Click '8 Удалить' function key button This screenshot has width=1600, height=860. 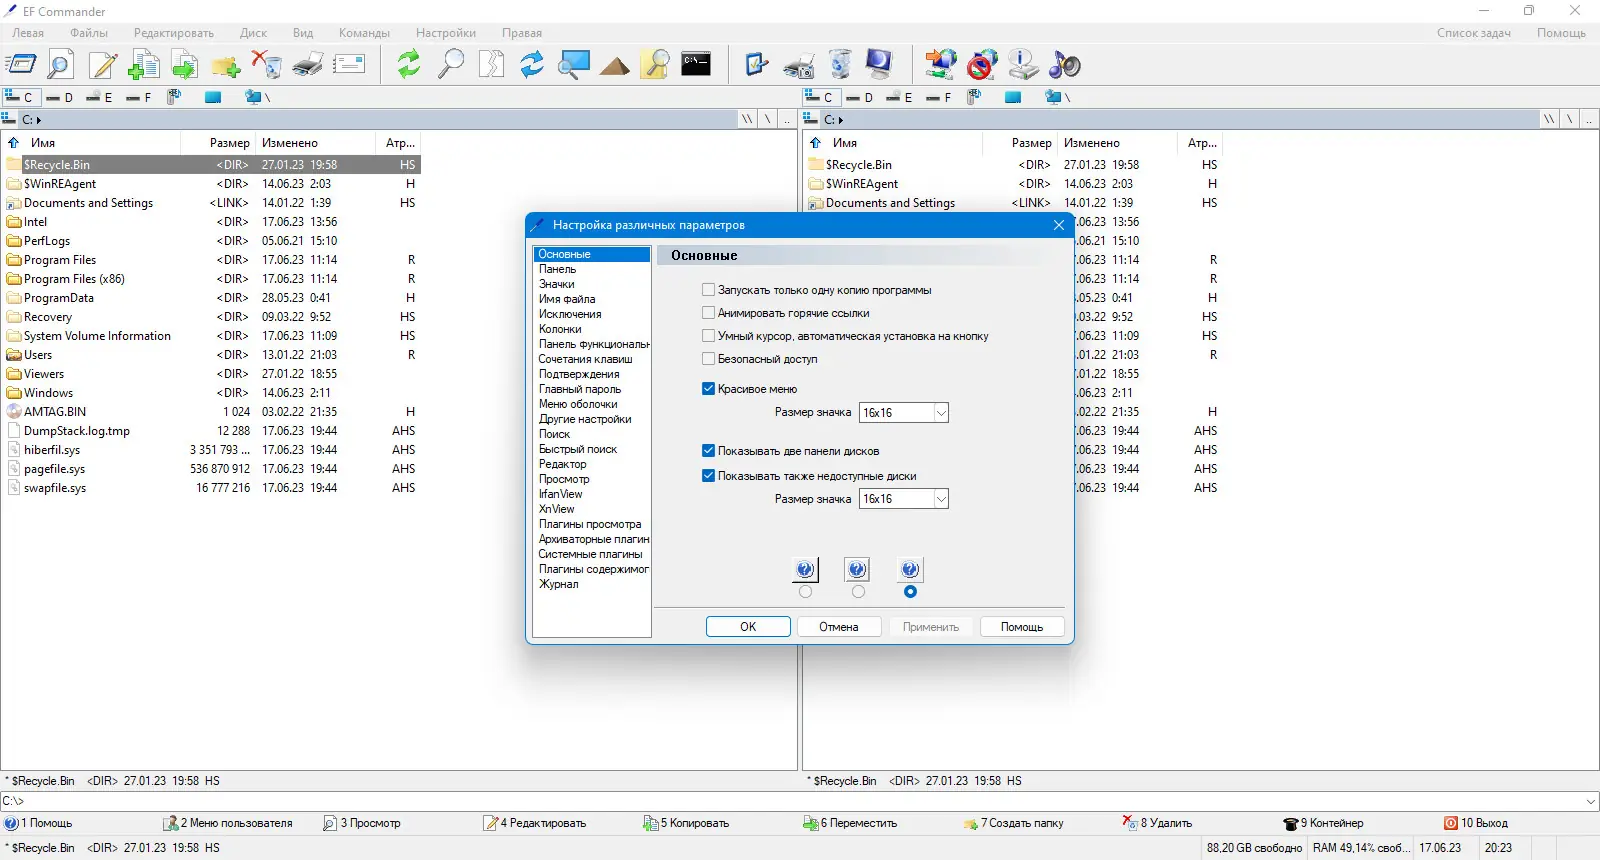(1158, 823)
